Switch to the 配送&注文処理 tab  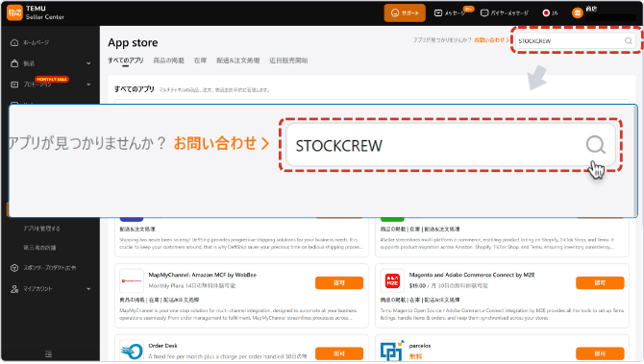[x=238, y=60]
